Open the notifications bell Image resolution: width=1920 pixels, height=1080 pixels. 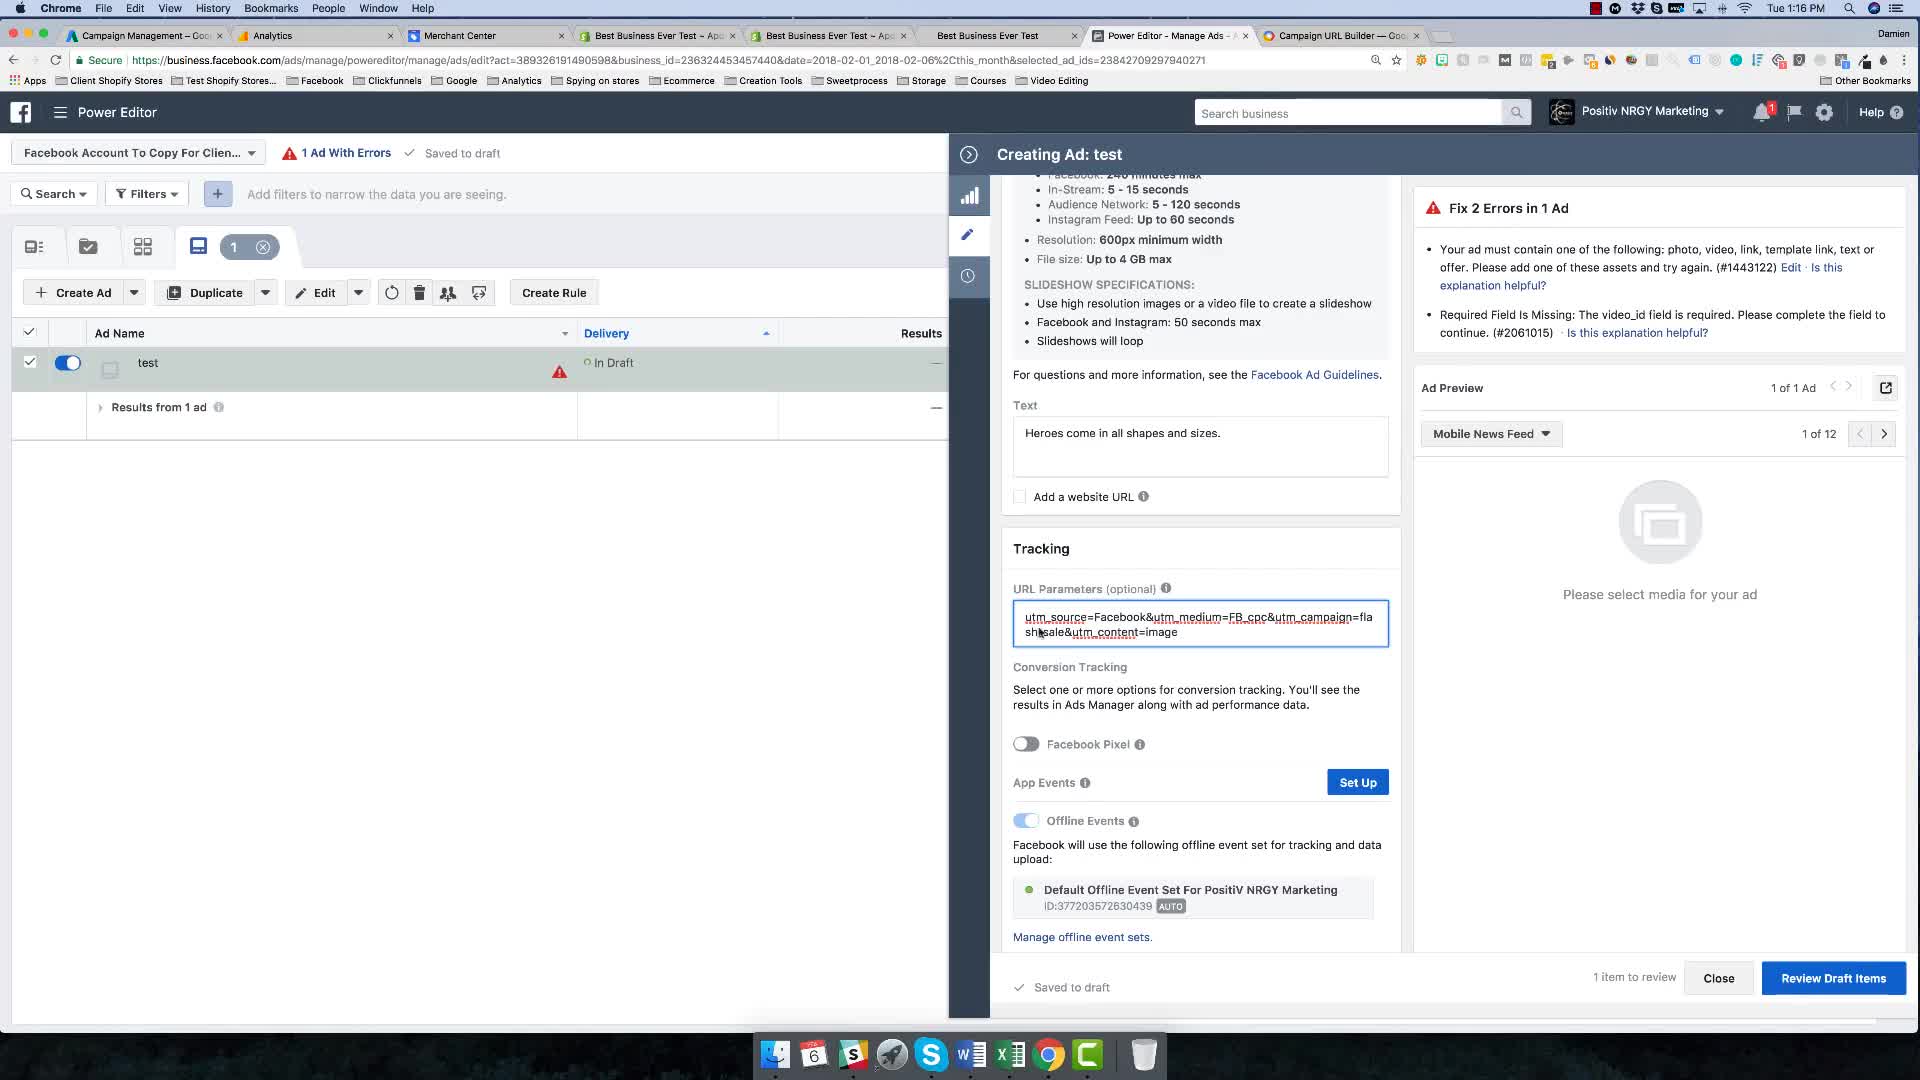click(x=1762, y=112)
